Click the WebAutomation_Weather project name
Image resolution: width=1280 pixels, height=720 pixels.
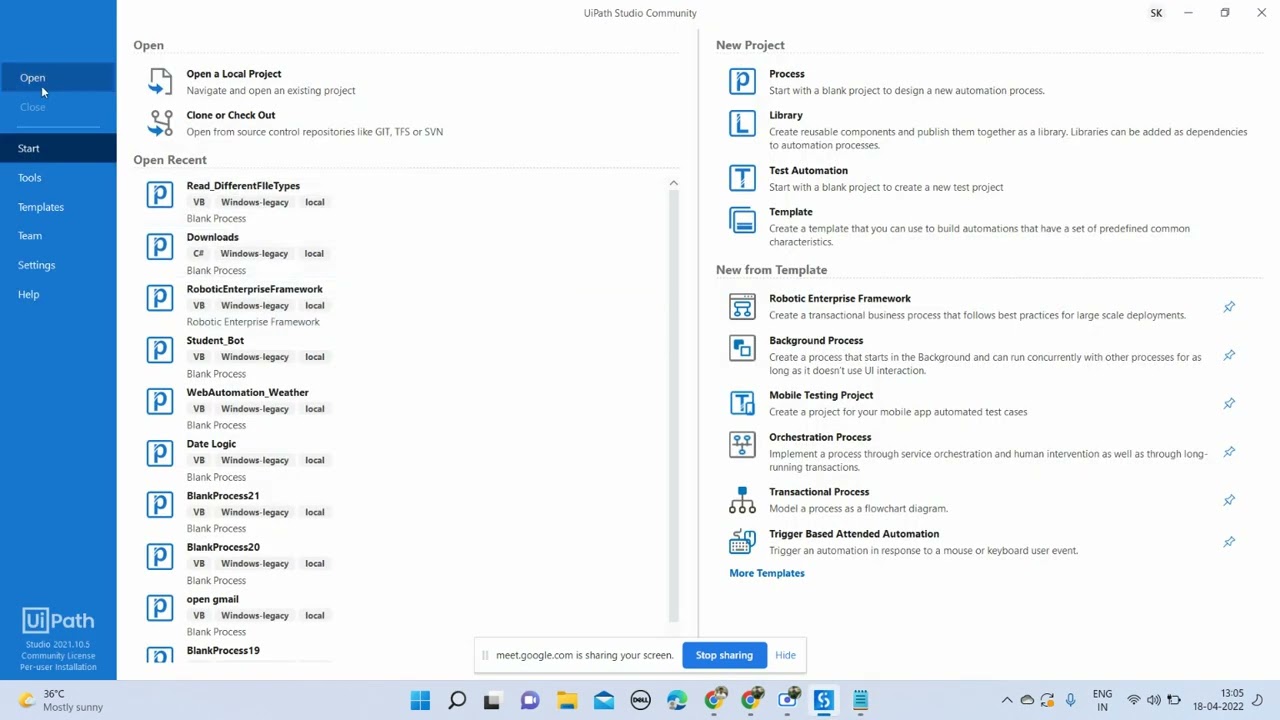pos(247,393)
